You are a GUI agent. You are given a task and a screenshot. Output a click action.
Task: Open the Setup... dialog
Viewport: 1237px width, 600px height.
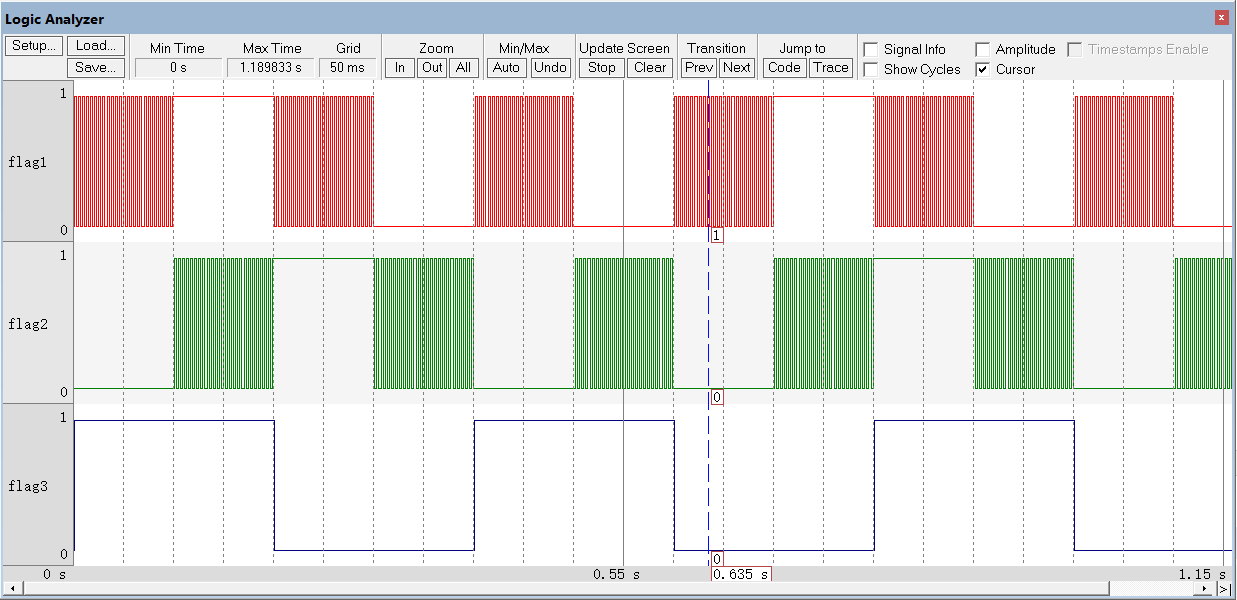[x=34, y=46]
